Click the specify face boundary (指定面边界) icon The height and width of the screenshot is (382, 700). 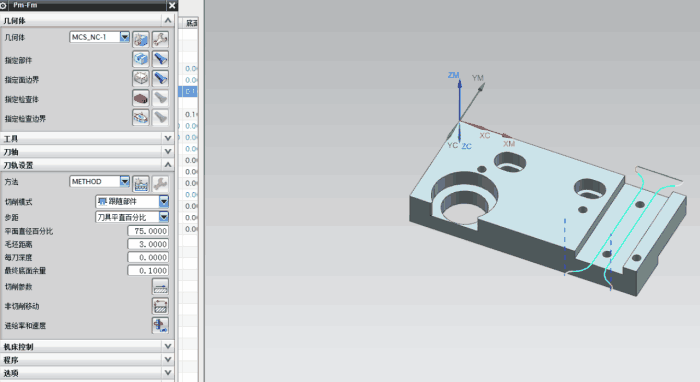141,79
